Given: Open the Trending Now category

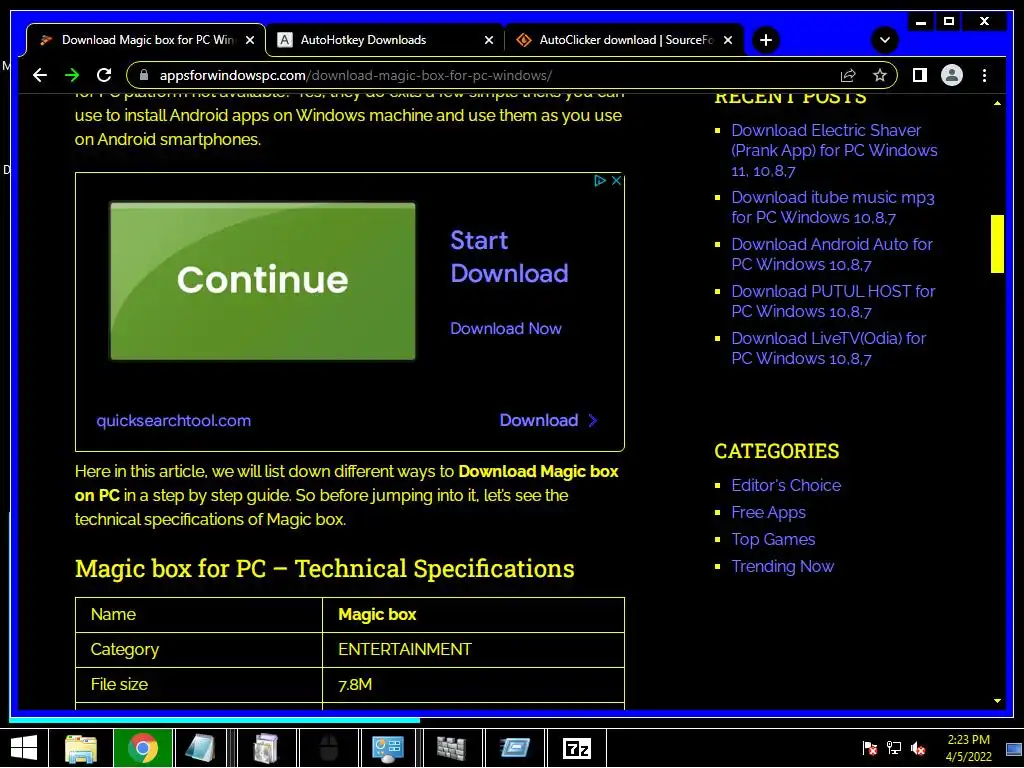Looking at the screenshot, I should click(x=782, y=566).
